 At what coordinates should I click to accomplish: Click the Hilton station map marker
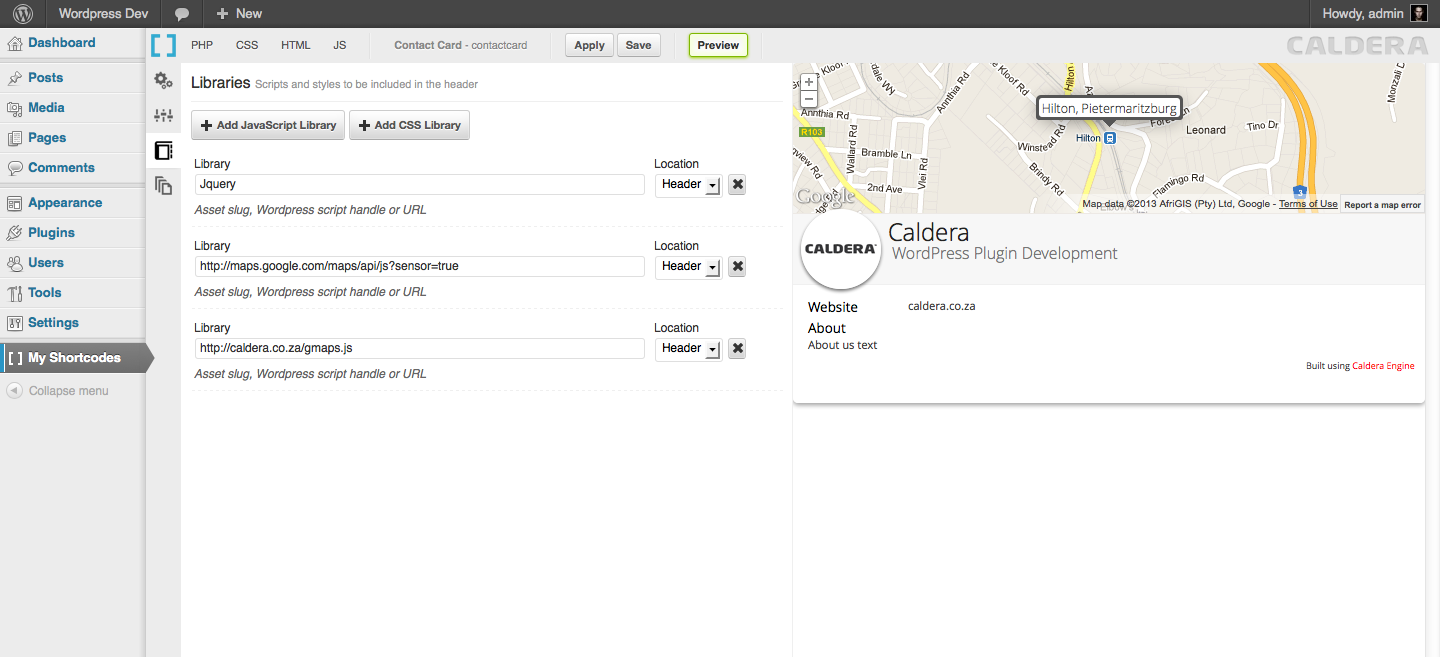click(1110, 138)
